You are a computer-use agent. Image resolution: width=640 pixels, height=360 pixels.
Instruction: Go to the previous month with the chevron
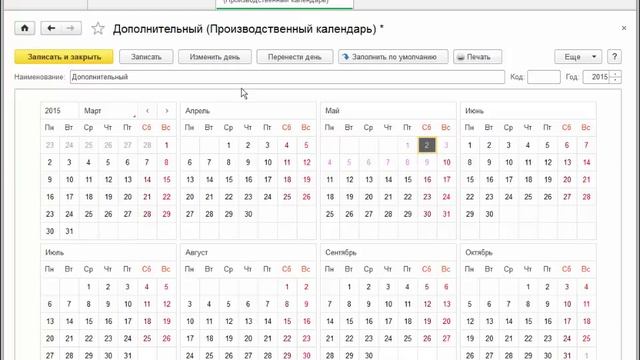click(147, 111)
